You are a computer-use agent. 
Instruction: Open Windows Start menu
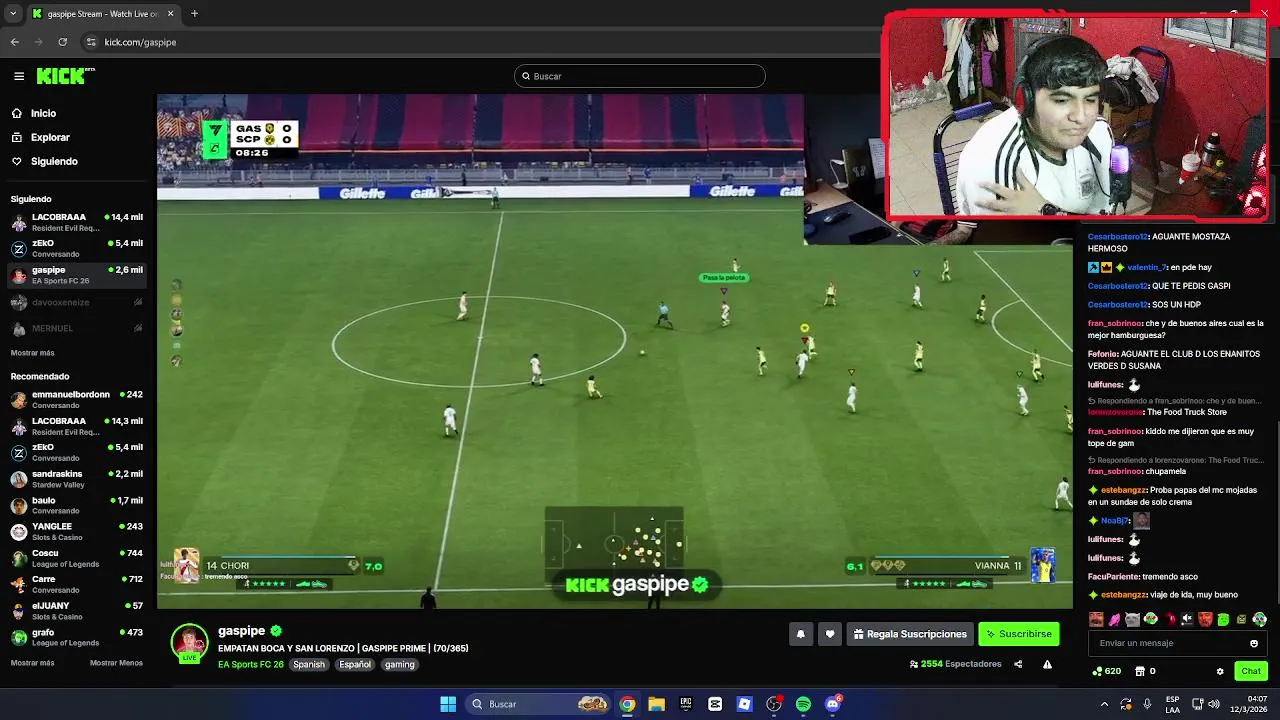448,704
